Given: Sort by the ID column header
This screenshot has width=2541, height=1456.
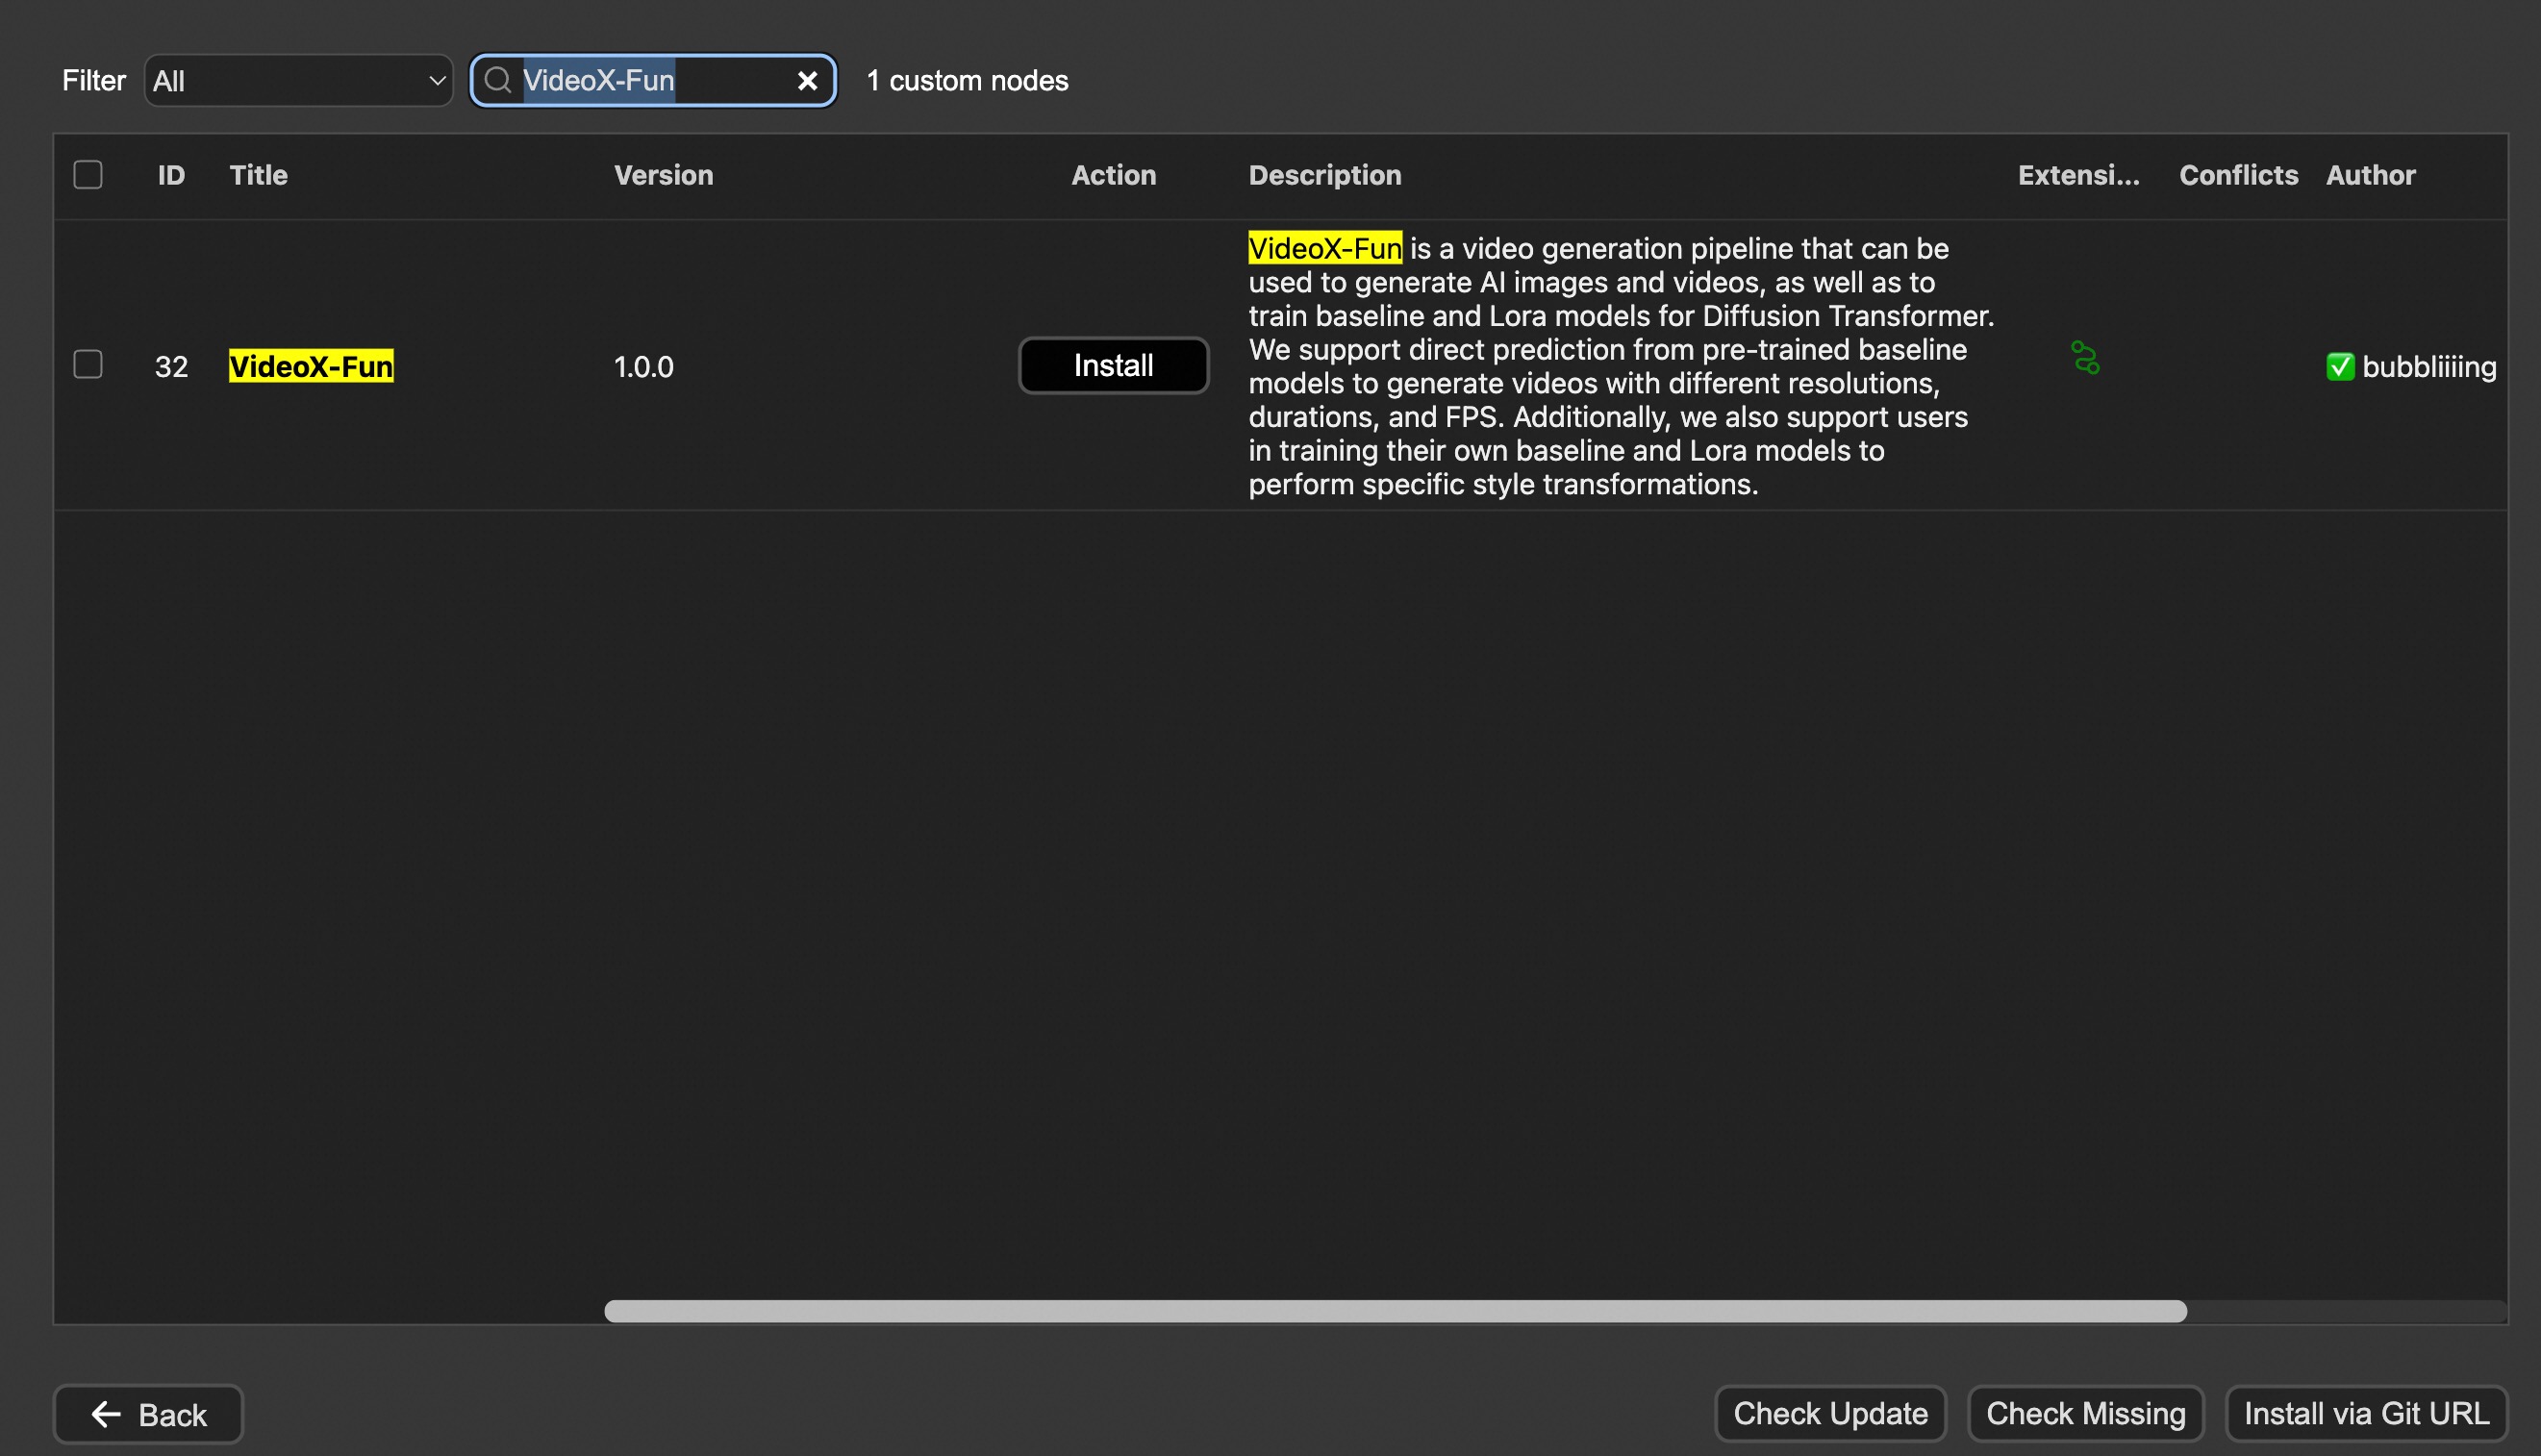Looking at the screenshot, I should pos(171,175).
